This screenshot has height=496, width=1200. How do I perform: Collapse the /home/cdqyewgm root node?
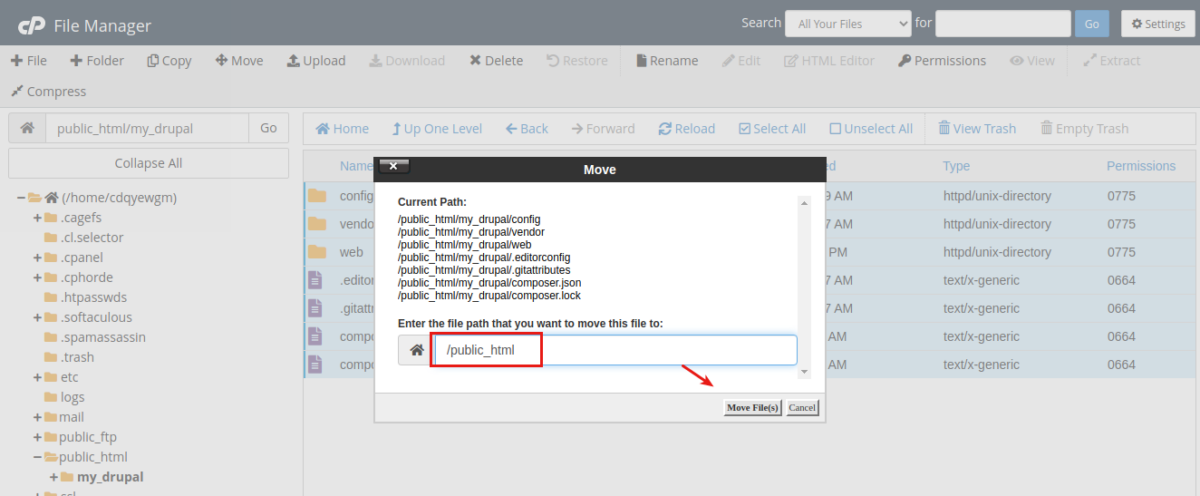20,198
